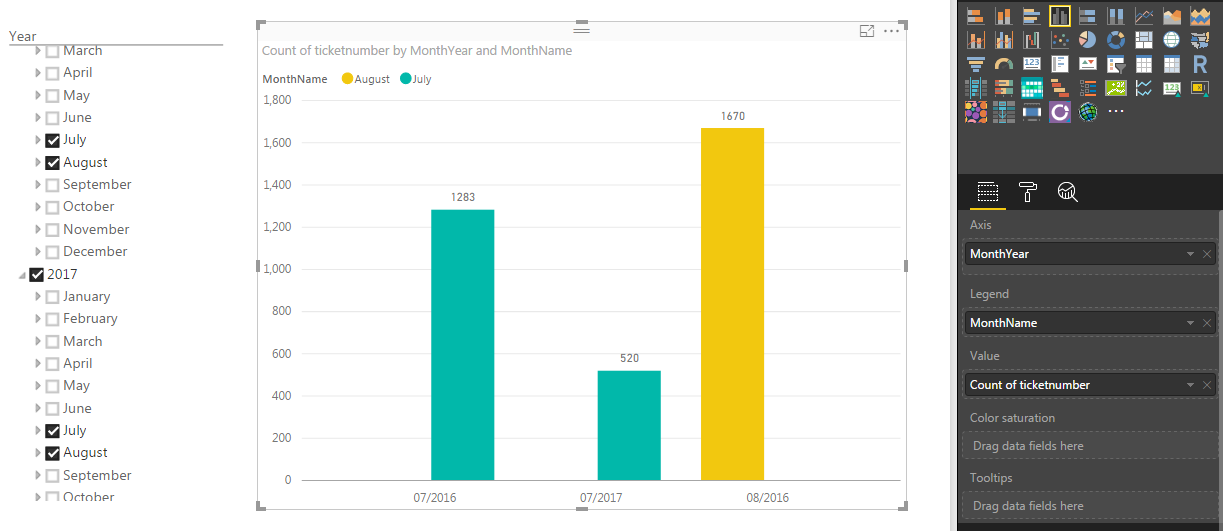Check the December checkbox
Image resolution: width=1223 pixels, height=531 pixels.
pos(52,251)
